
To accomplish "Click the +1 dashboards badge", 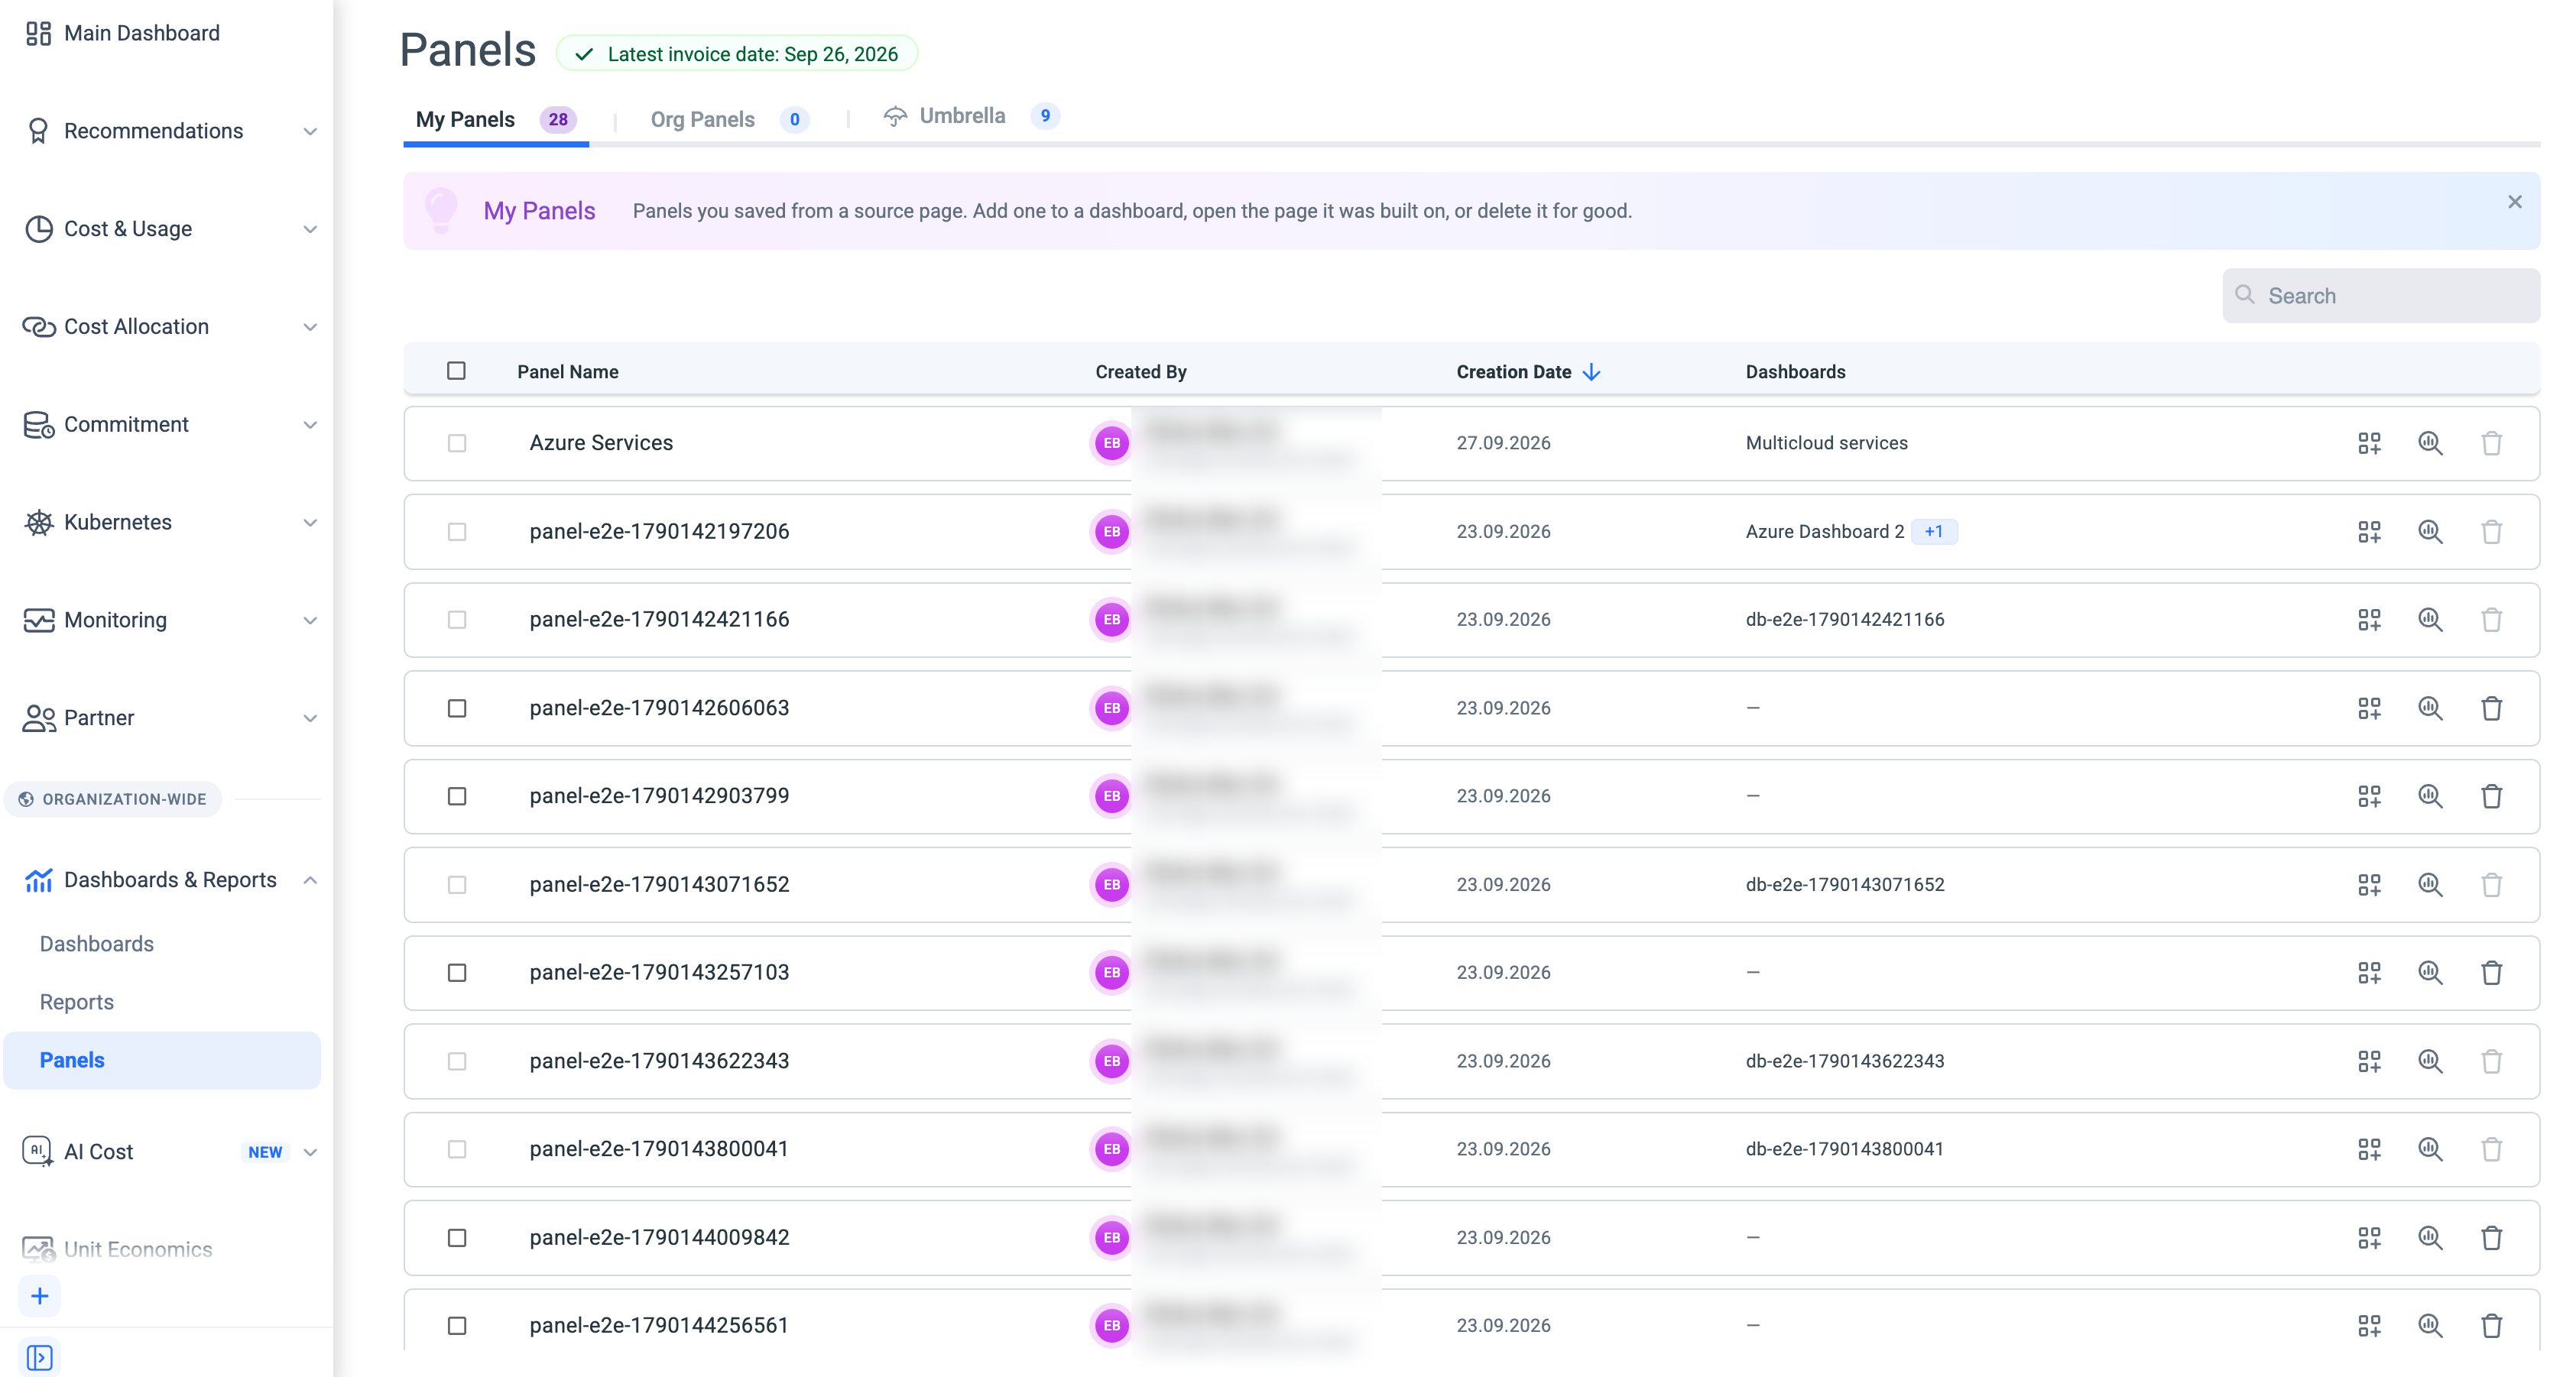I will [1933, 531].
